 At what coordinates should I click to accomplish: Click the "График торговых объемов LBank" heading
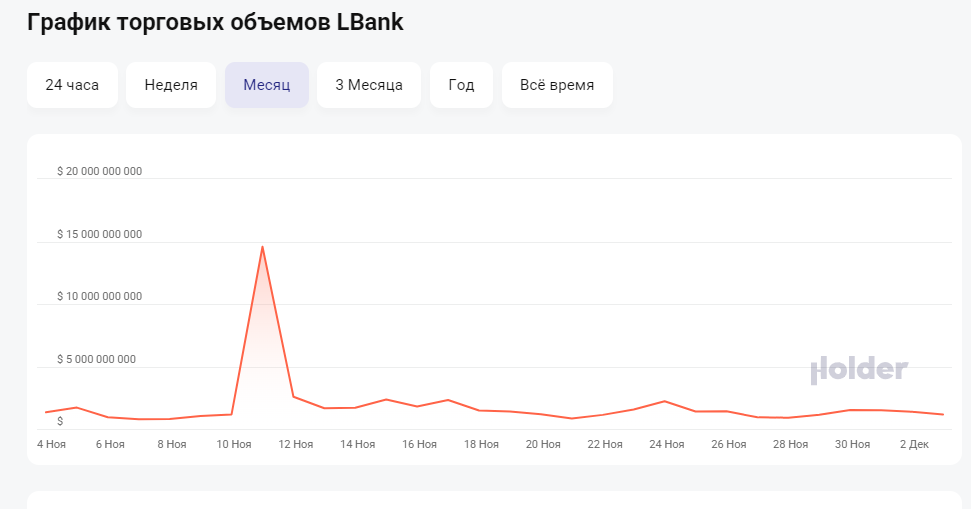[215, 22]
